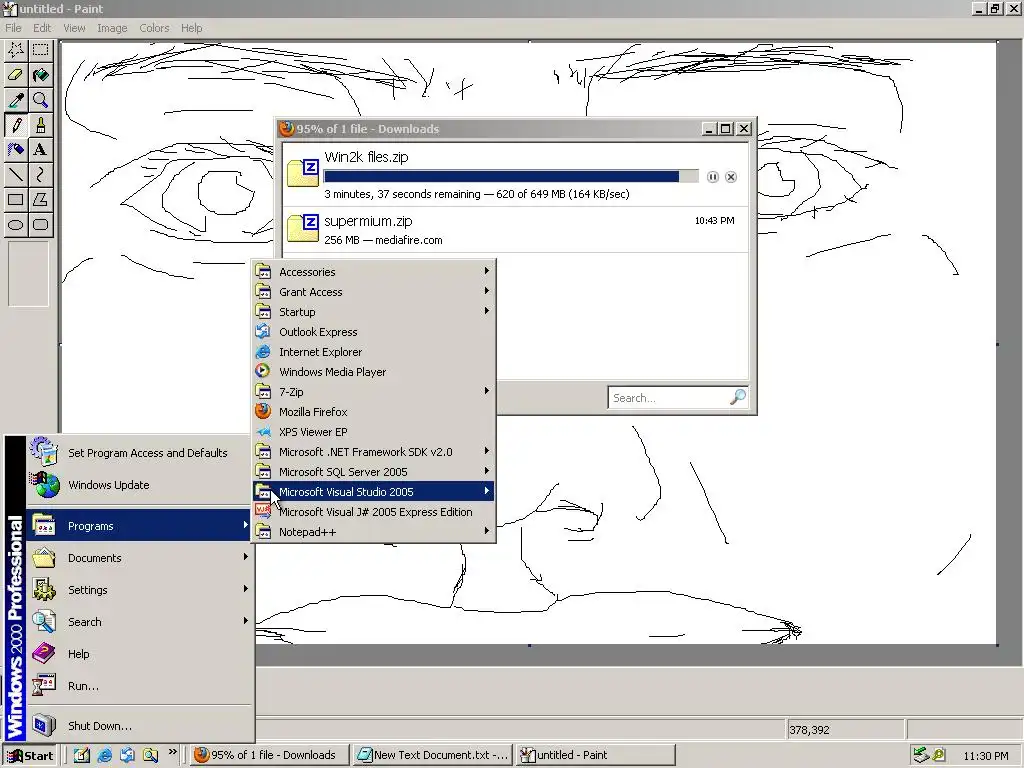Open XPS Viewer EP from Programs

374,432
